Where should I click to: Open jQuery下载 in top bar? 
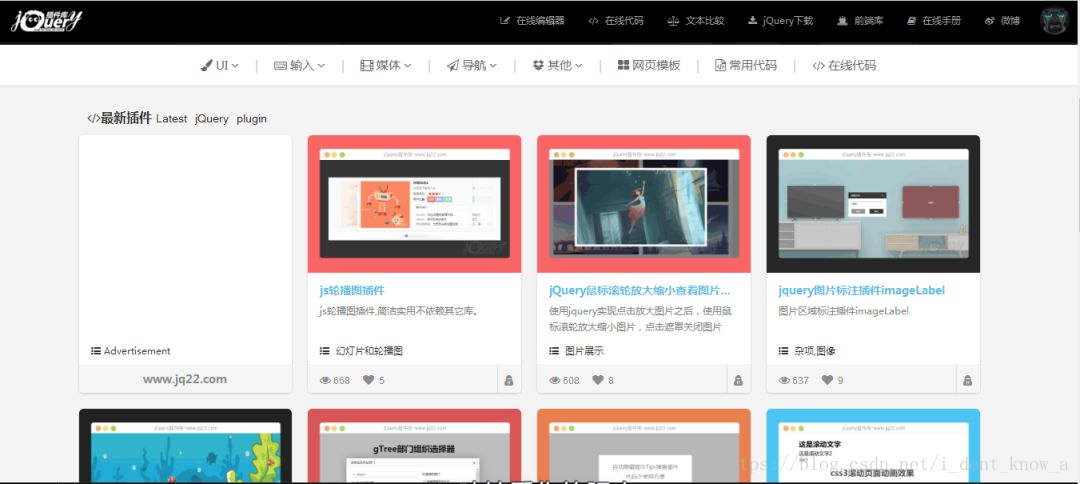[780, 21]
